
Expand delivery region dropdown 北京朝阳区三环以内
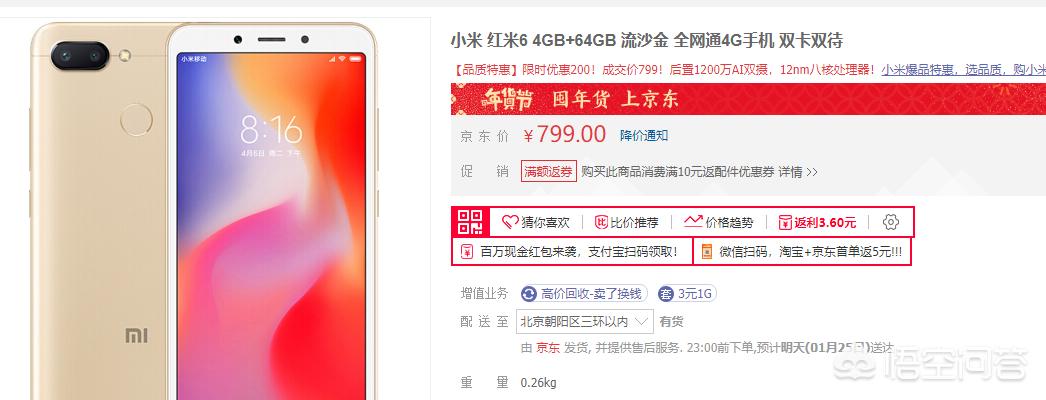point(584,322)
